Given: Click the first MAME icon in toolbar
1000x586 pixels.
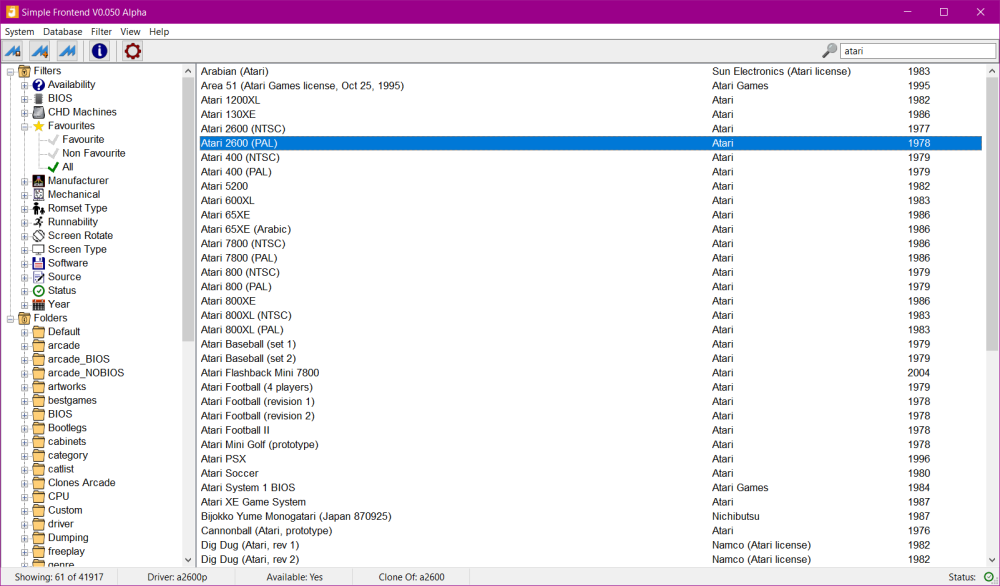Looking at the screenshot, I should click(14, 51).
